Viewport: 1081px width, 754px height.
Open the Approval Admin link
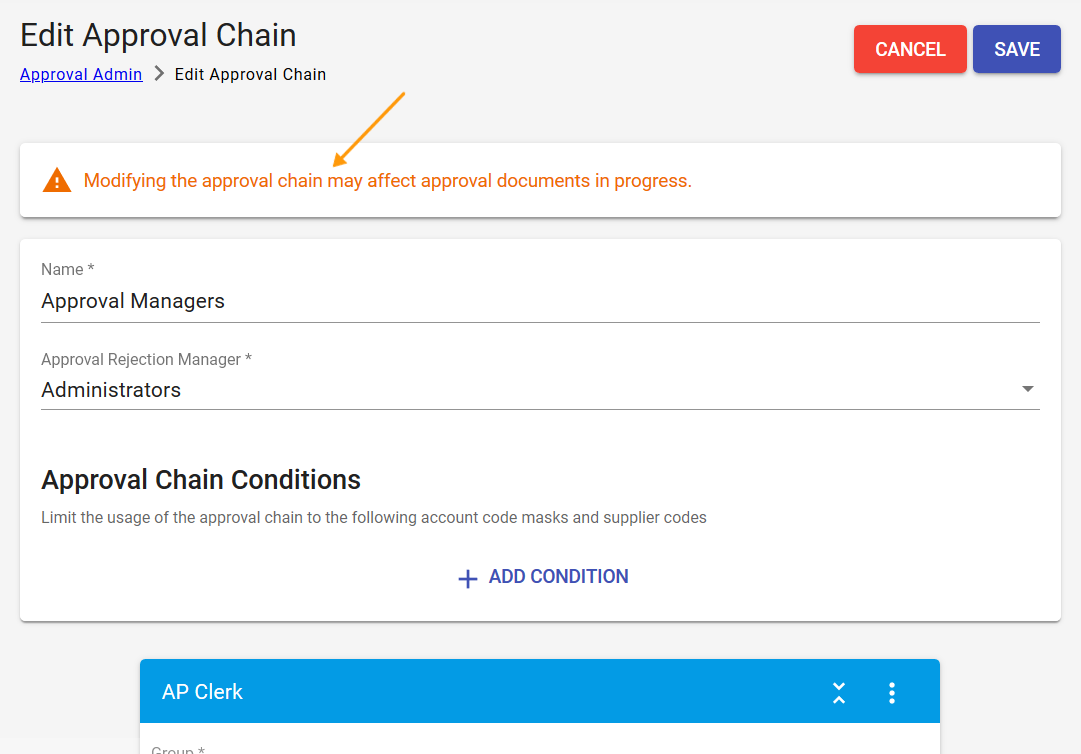coord(81,74)
